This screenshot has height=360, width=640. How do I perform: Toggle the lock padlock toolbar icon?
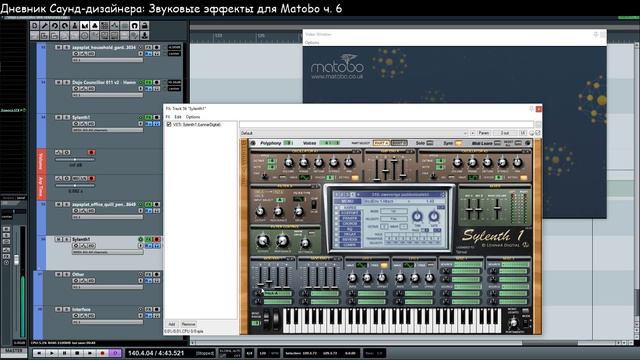tap(144, 26)
